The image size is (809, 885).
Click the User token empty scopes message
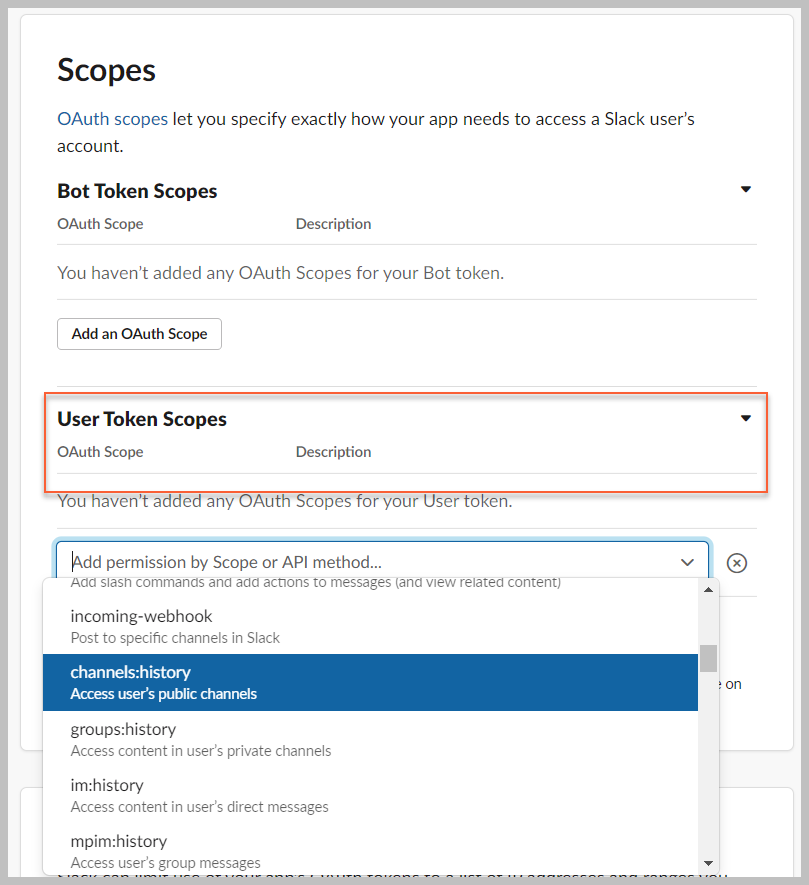(x=285, y=501)
